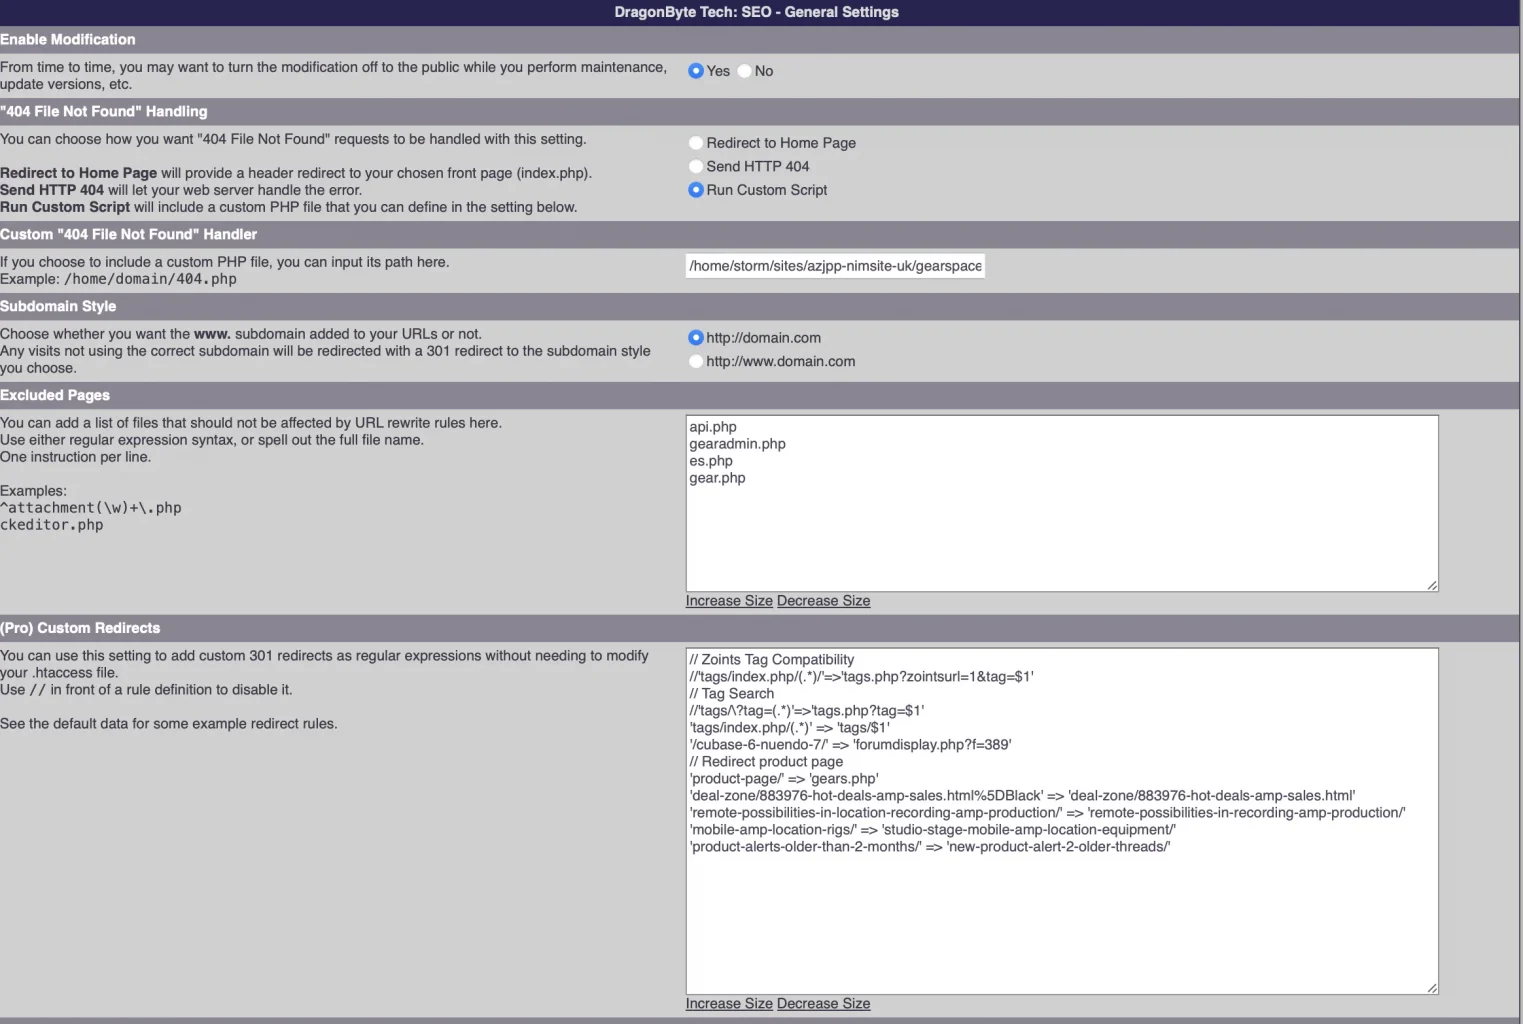Click the remote-possibilities-in-location-recording rule
The image size is (1523, 1024).
(1047, 813)
